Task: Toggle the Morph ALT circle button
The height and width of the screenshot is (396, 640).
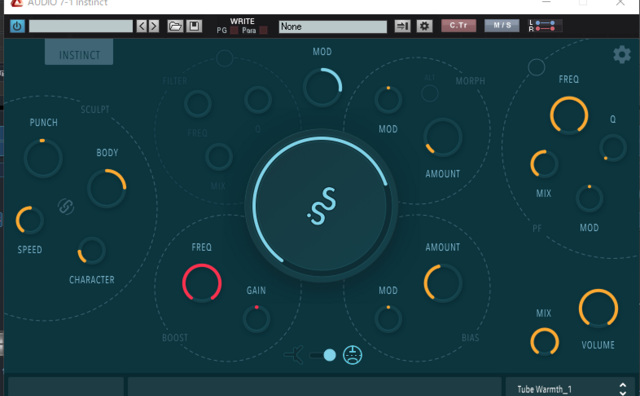Action: coord(429,93)
